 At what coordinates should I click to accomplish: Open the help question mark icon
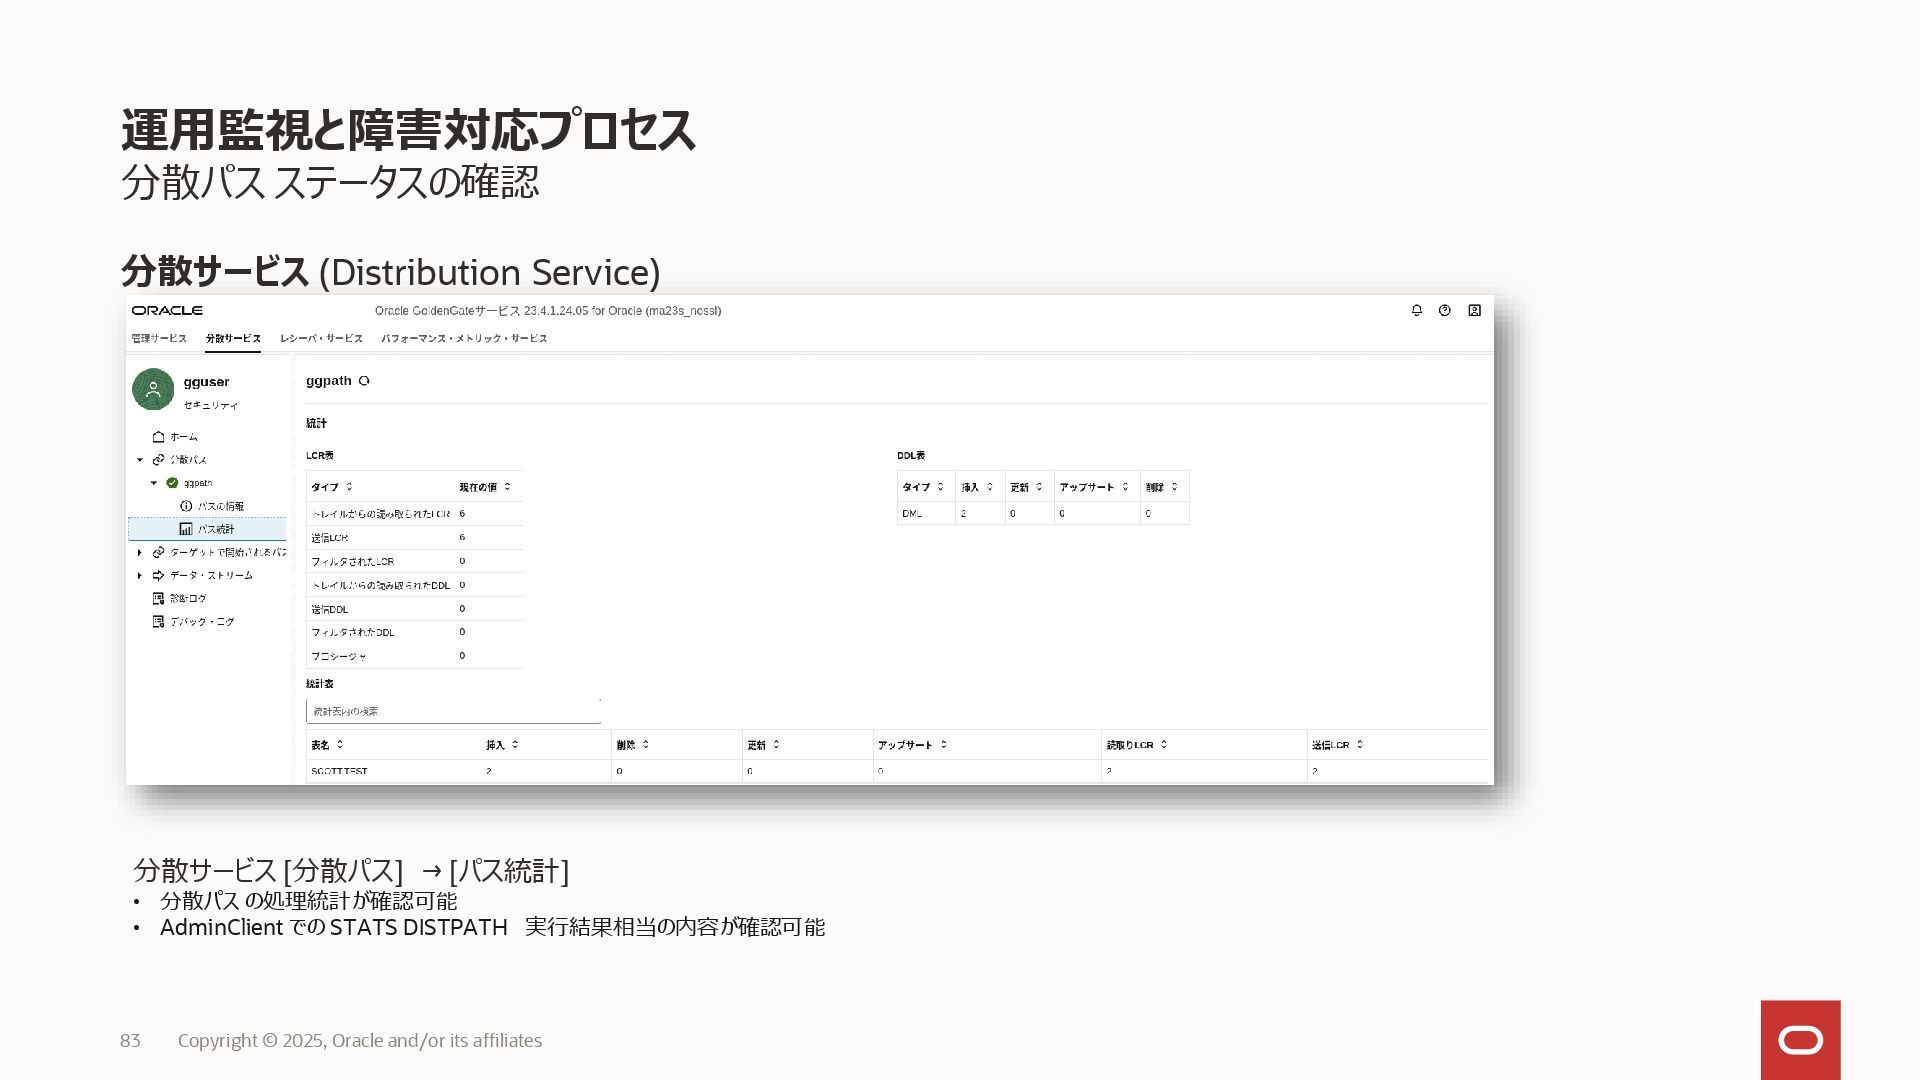tap(1444, 311)
